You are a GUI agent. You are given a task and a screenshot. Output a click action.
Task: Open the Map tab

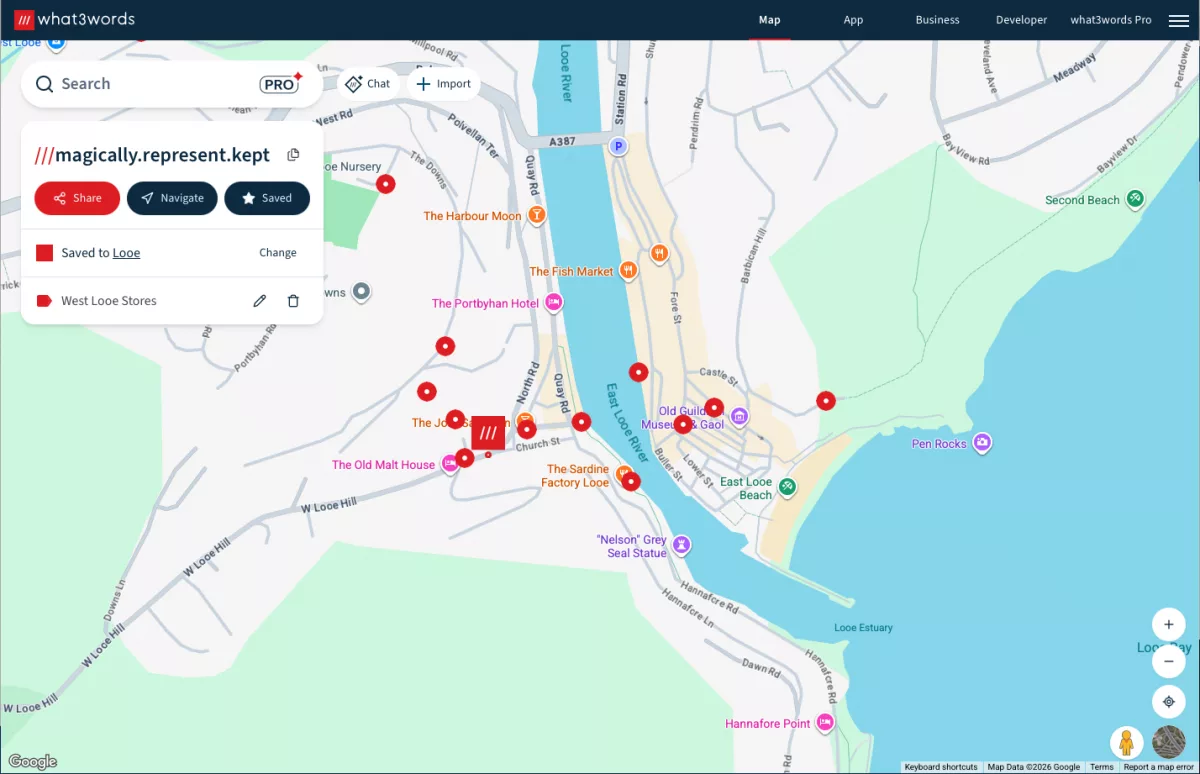tap(769, 20)
